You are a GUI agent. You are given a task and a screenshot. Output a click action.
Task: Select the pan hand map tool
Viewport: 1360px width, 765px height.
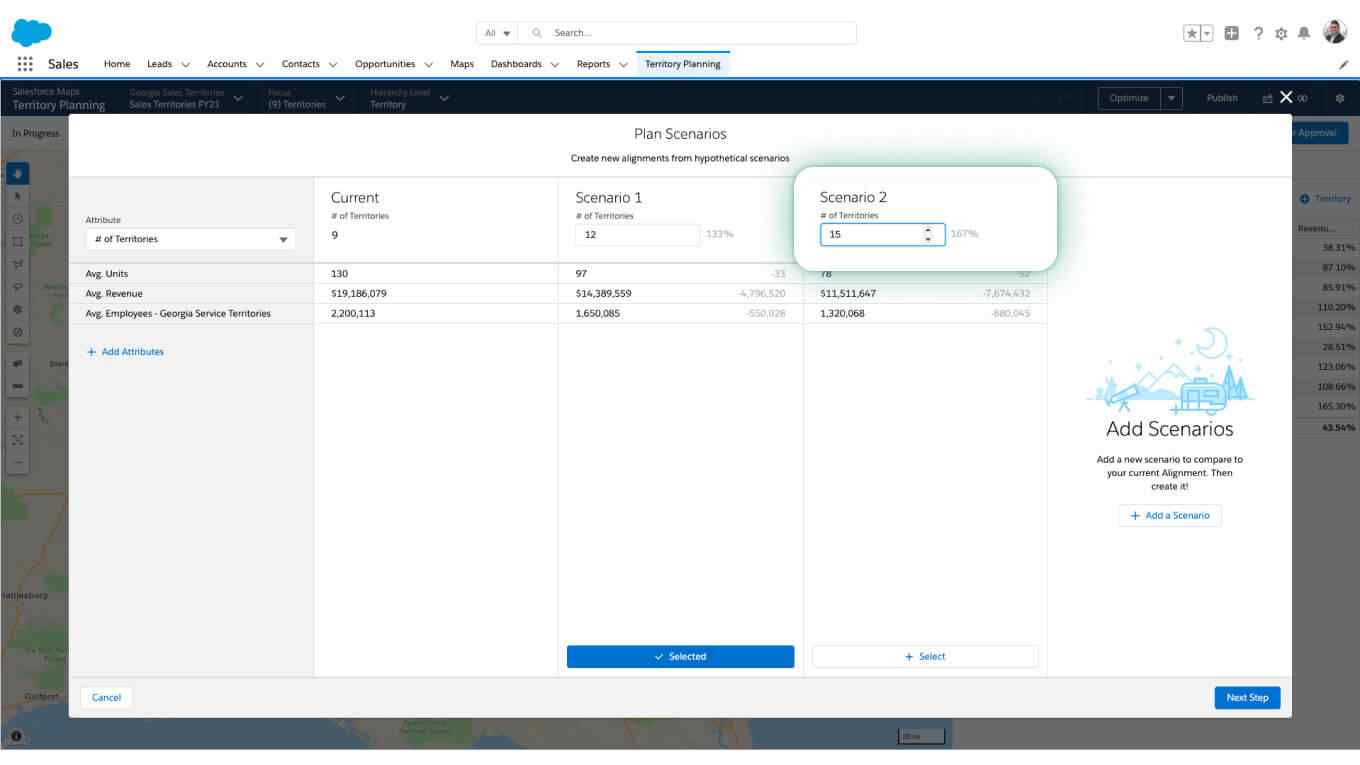point(18,173)
